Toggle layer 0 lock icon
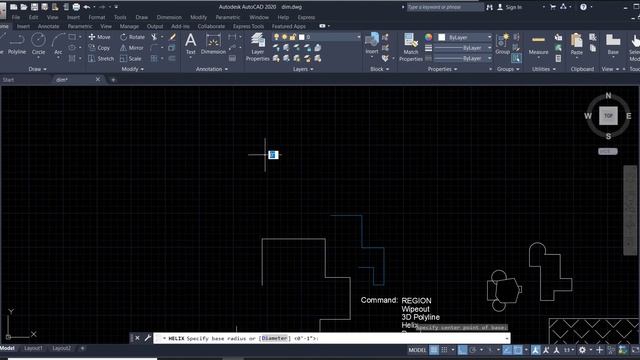Image resolution: width=640 pixels, height=360 pixels. (293, 37)
